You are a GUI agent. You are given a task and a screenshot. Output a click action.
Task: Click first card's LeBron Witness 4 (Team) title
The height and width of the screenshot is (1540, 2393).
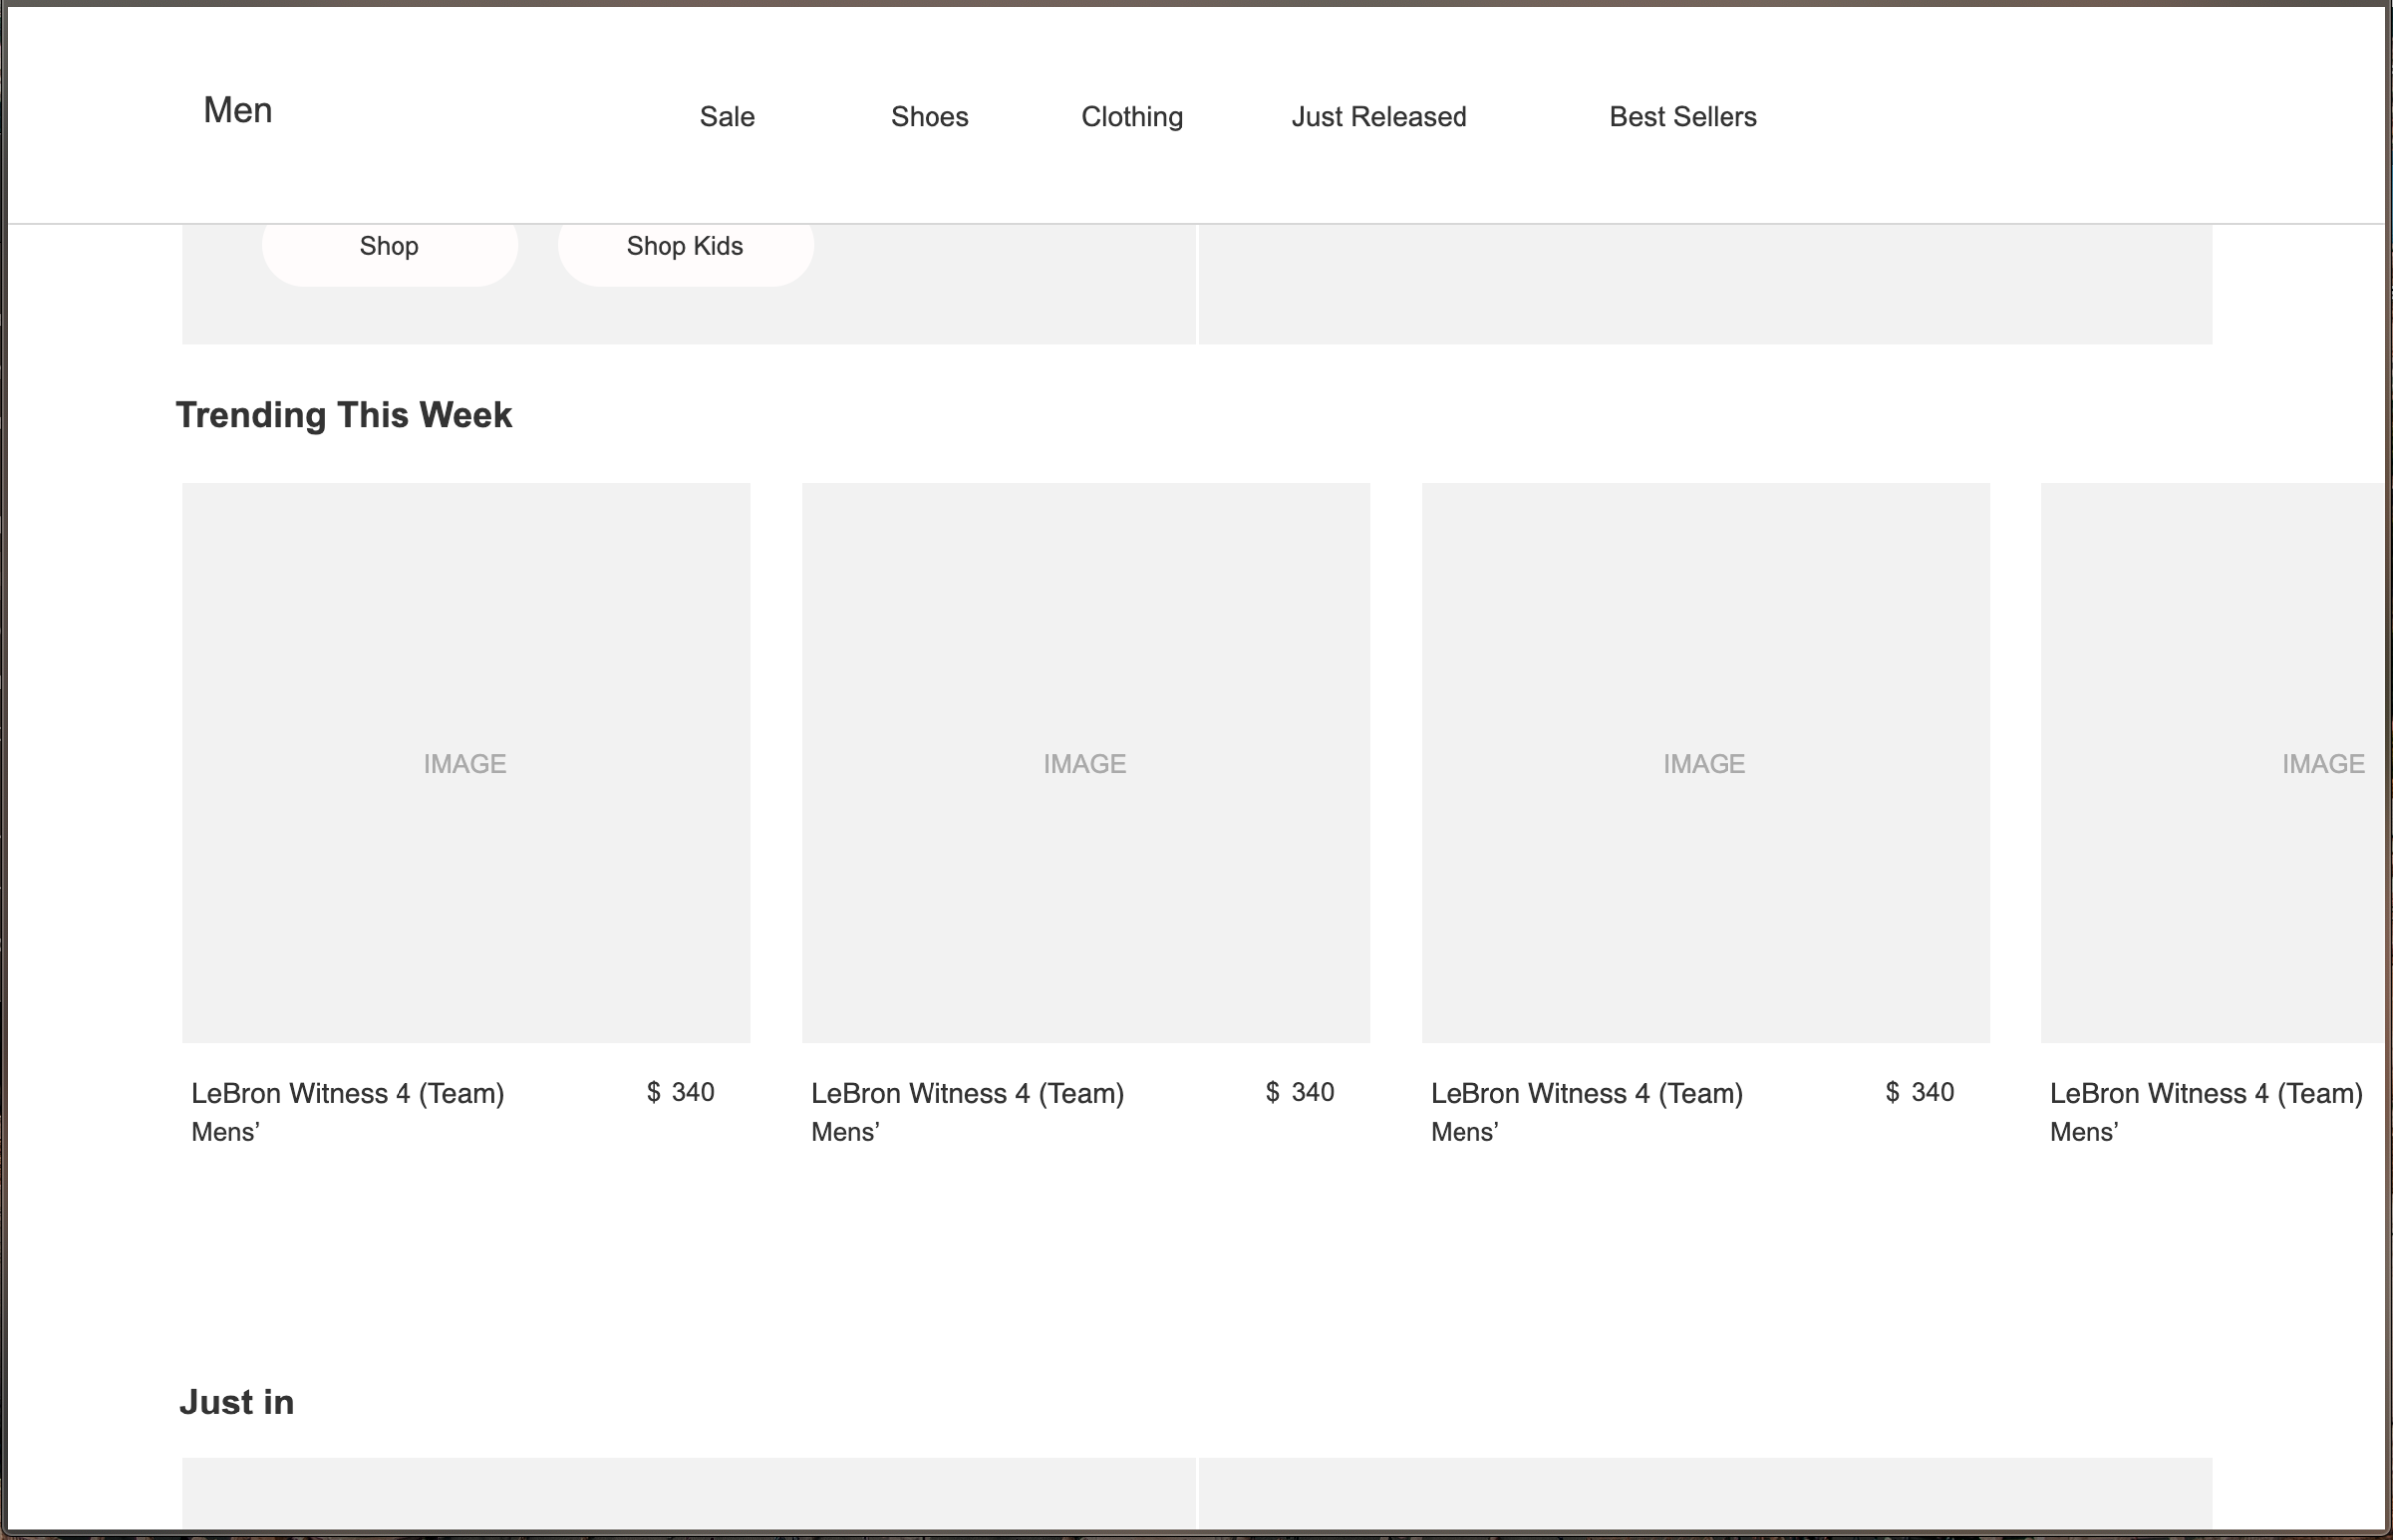point(348,1093)
